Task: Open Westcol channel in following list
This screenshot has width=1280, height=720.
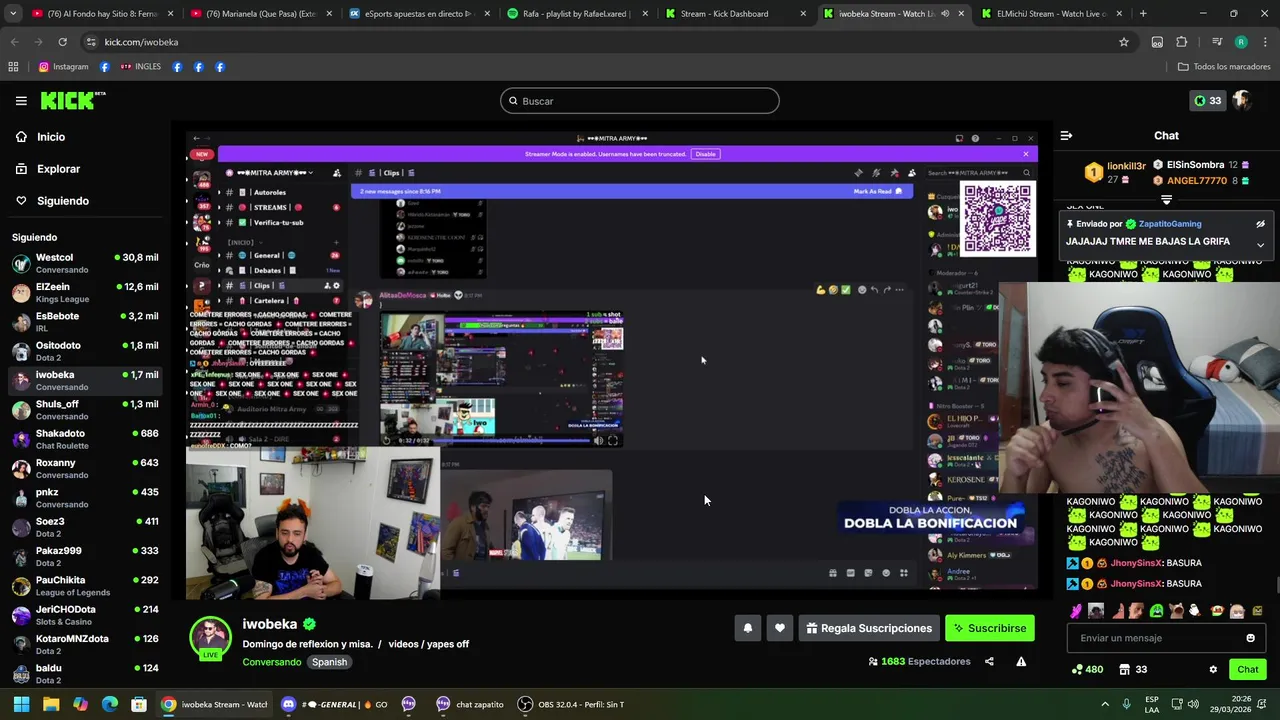Action: [x=85, y=263]
